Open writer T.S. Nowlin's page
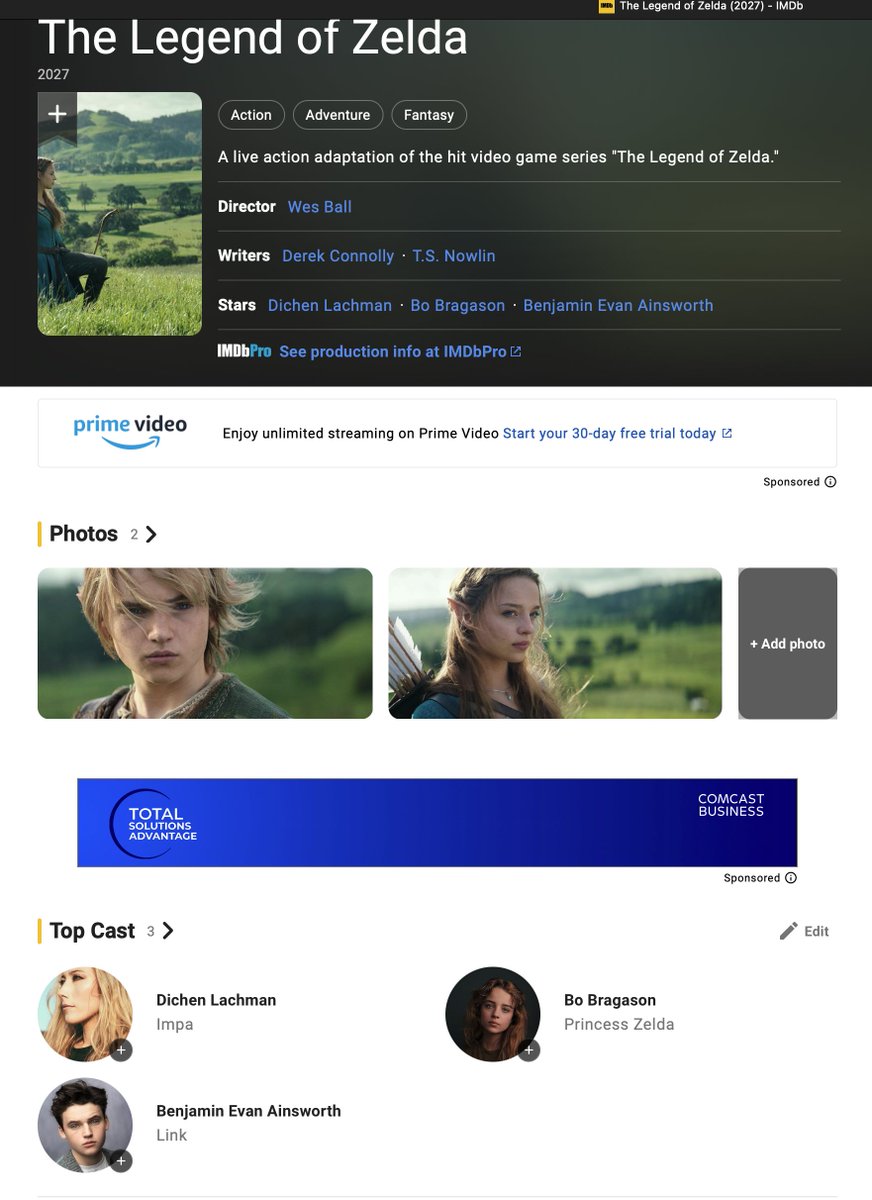The image size is (872, 1200). [454, 256]
